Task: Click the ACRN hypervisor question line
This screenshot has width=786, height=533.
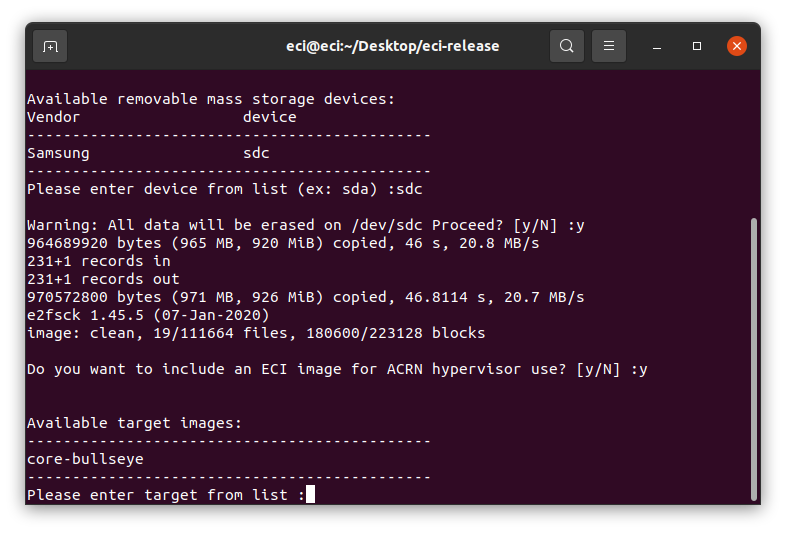Action: (x=337, y=369)
